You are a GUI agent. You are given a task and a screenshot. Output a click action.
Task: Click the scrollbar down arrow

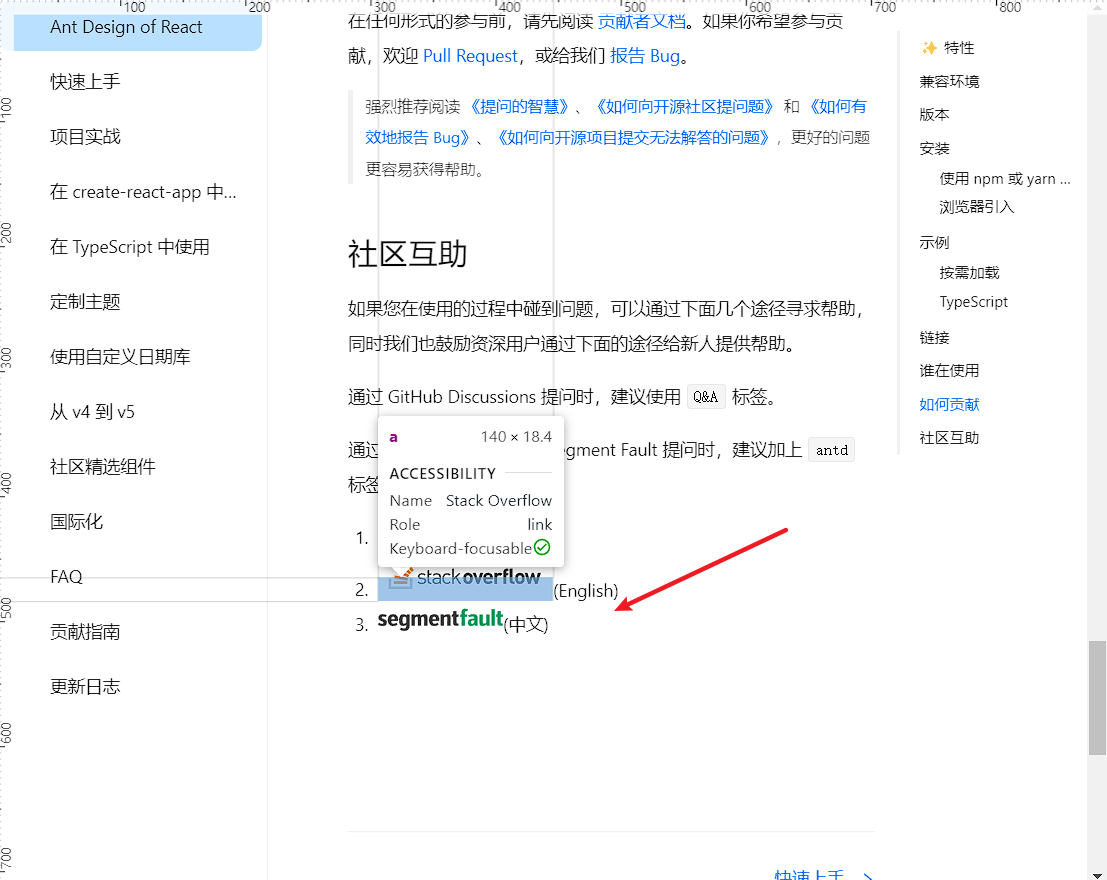(x=1097, y=874)
